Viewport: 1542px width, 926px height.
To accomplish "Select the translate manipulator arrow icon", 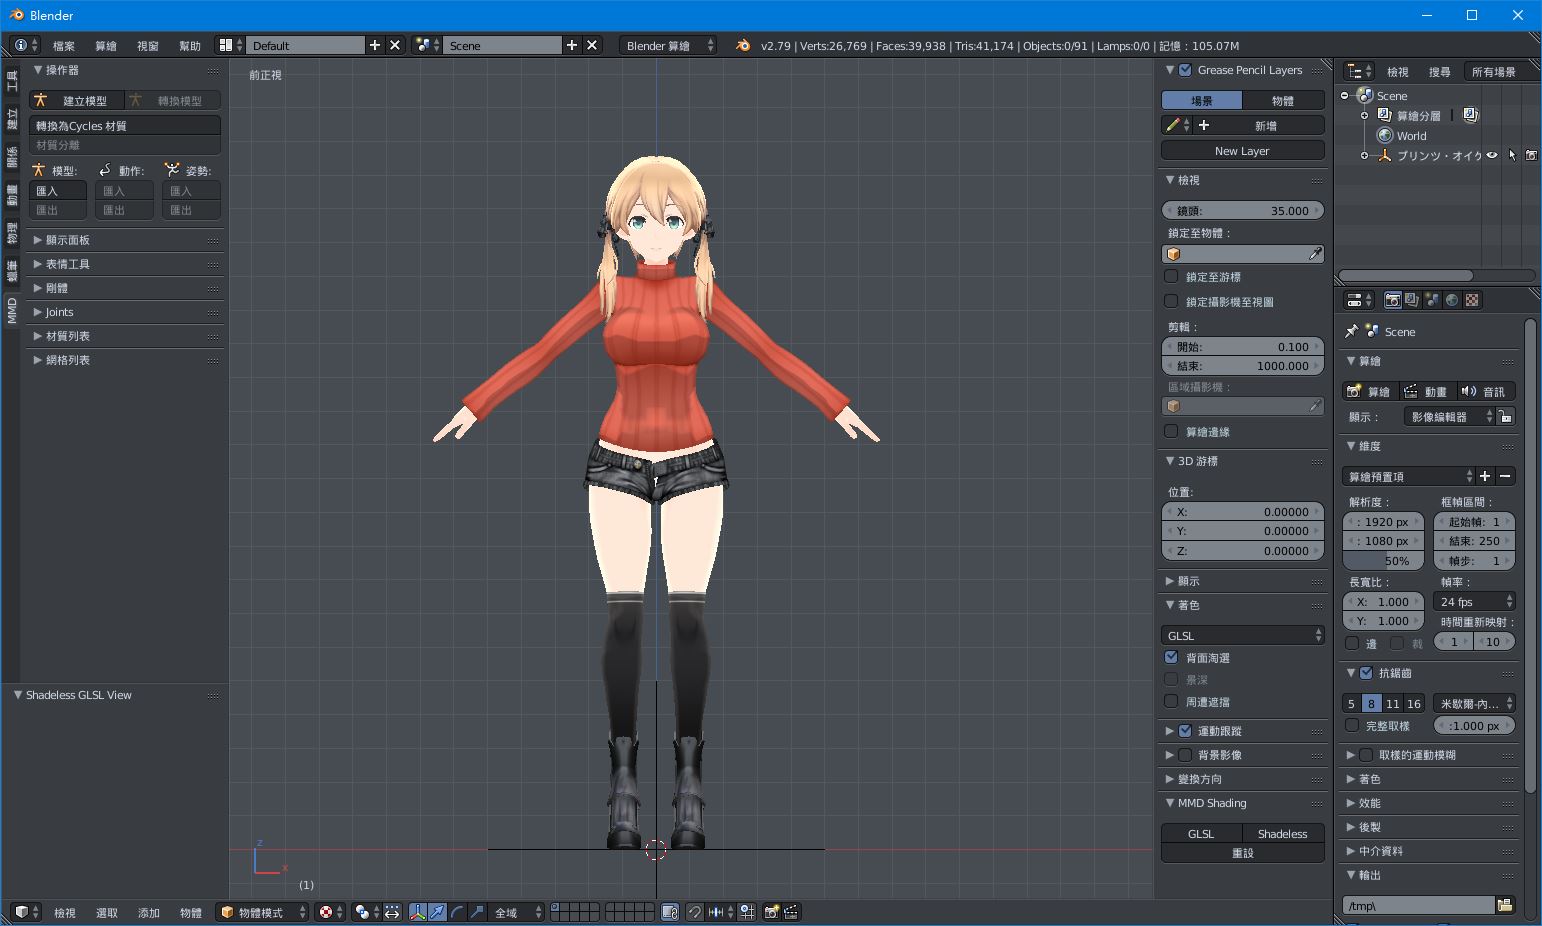I will tap(437, 912).
